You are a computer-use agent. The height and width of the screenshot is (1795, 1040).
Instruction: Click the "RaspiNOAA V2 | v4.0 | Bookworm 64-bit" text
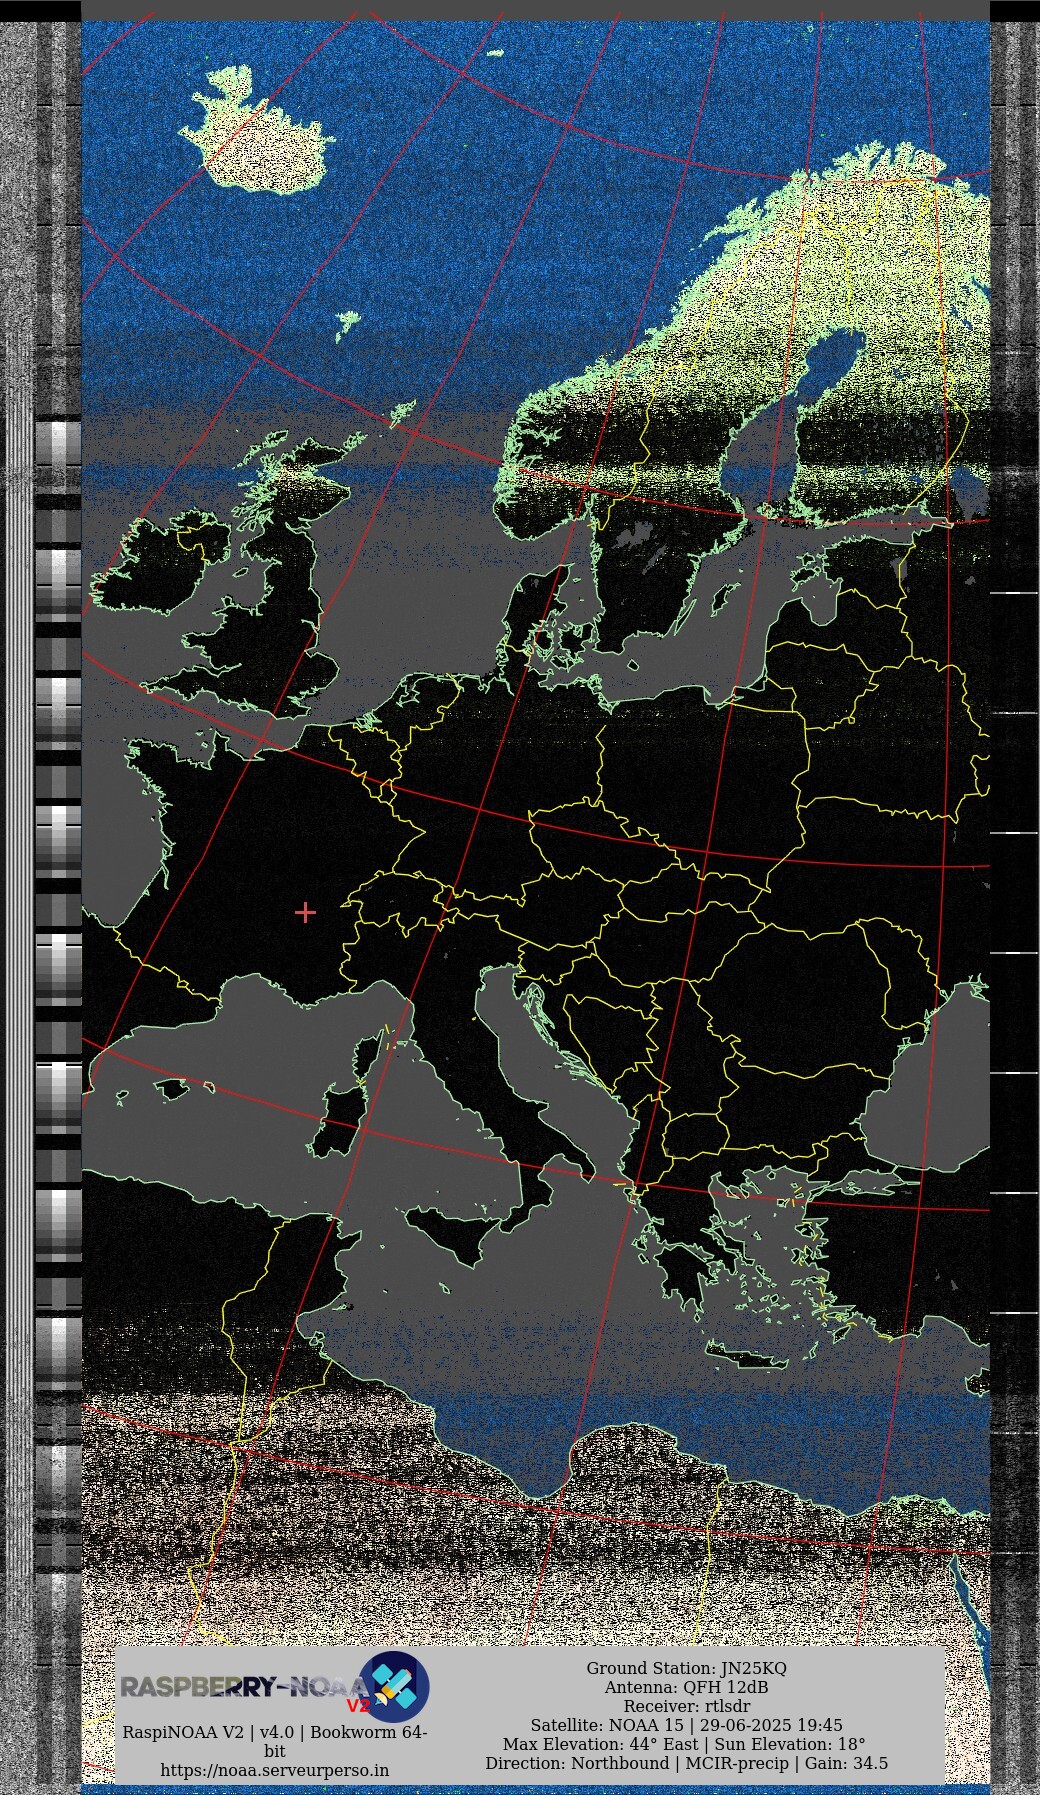275,1741
